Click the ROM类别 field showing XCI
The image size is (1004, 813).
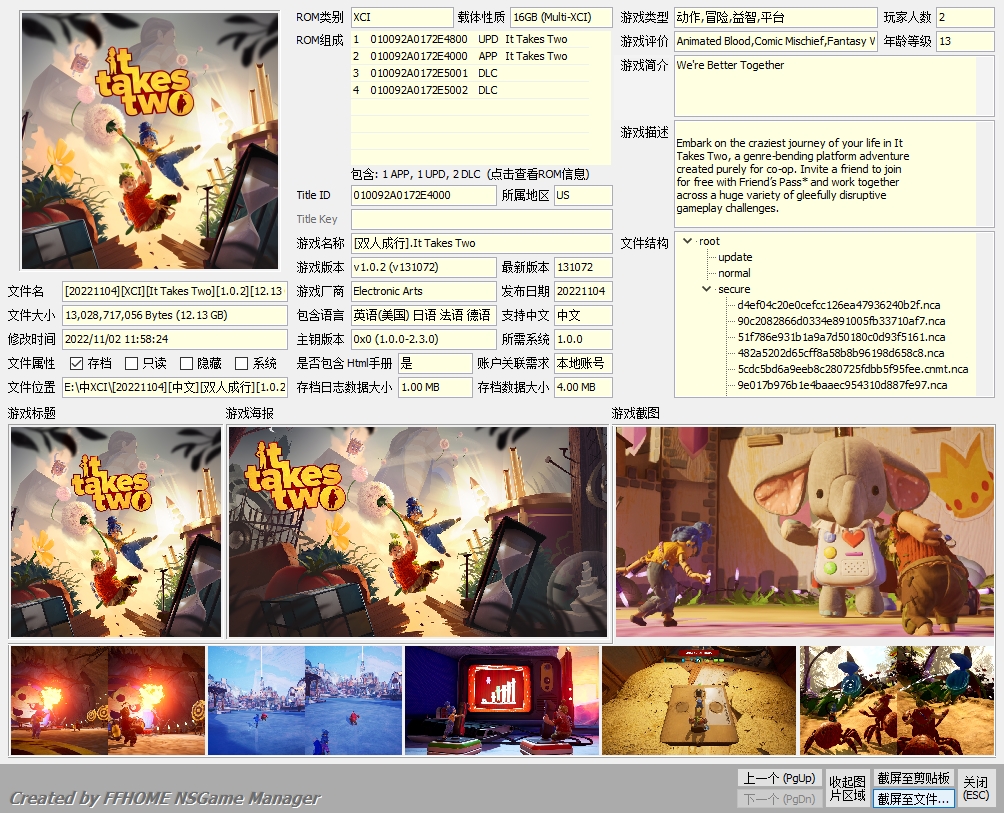(402, 17)
